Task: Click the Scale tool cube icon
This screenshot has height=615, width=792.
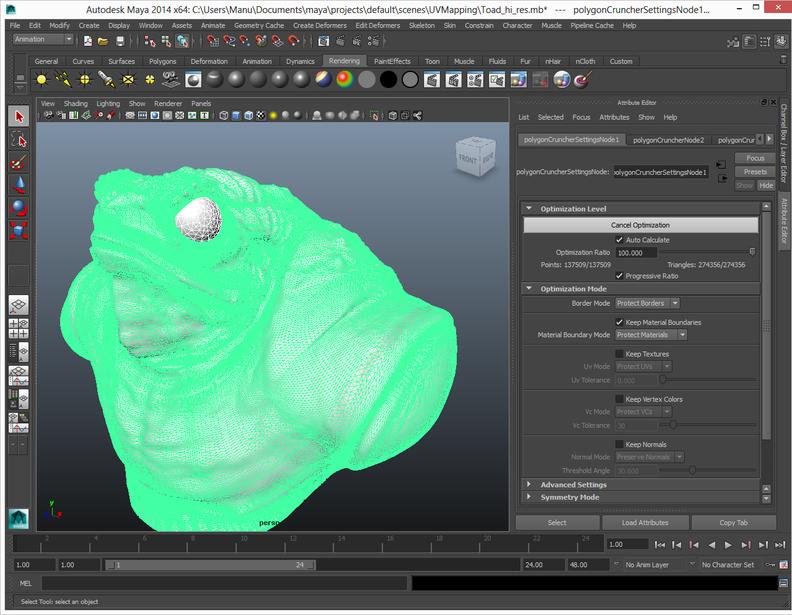Action: pyautogui.click(x=18, y=231)
